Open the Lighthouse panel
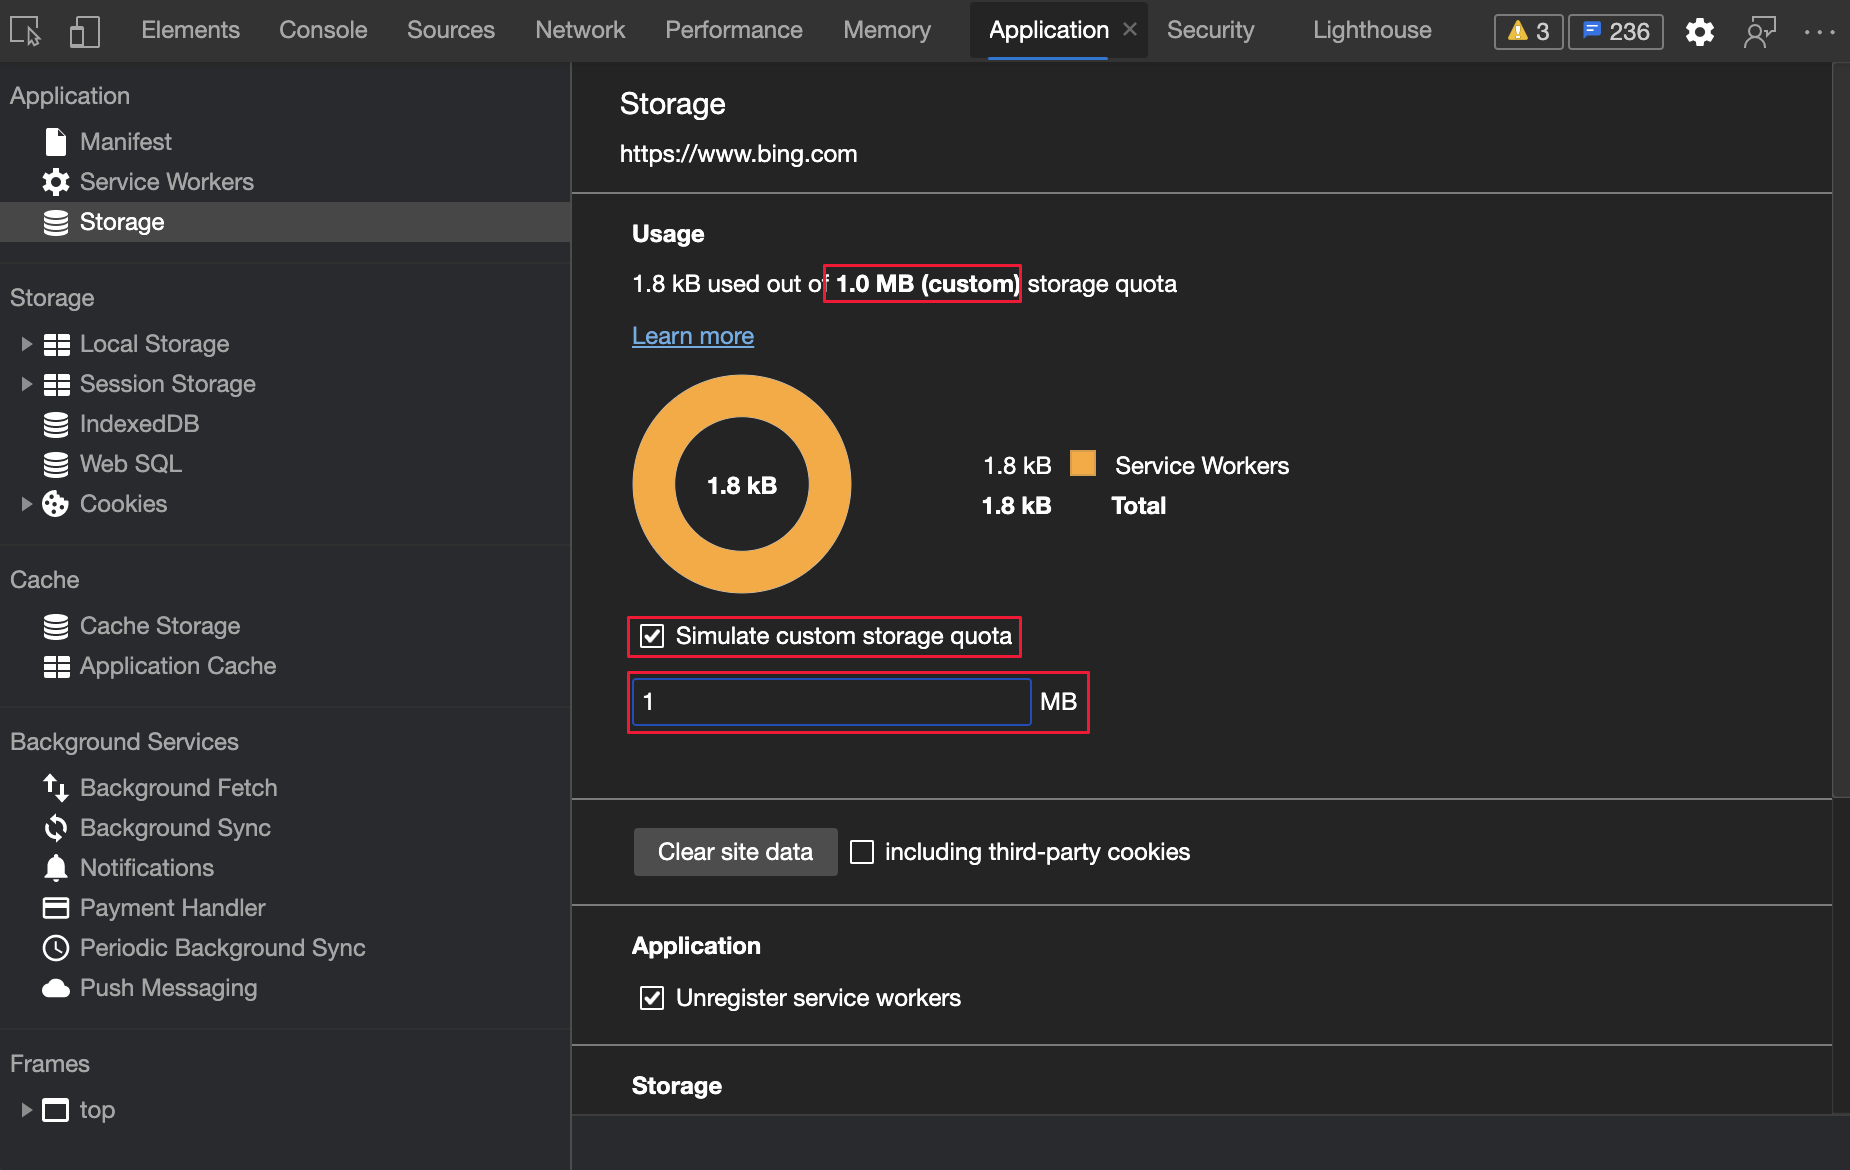Viewport: 1850px width, 1170px height. click(x=1371, y=29)
